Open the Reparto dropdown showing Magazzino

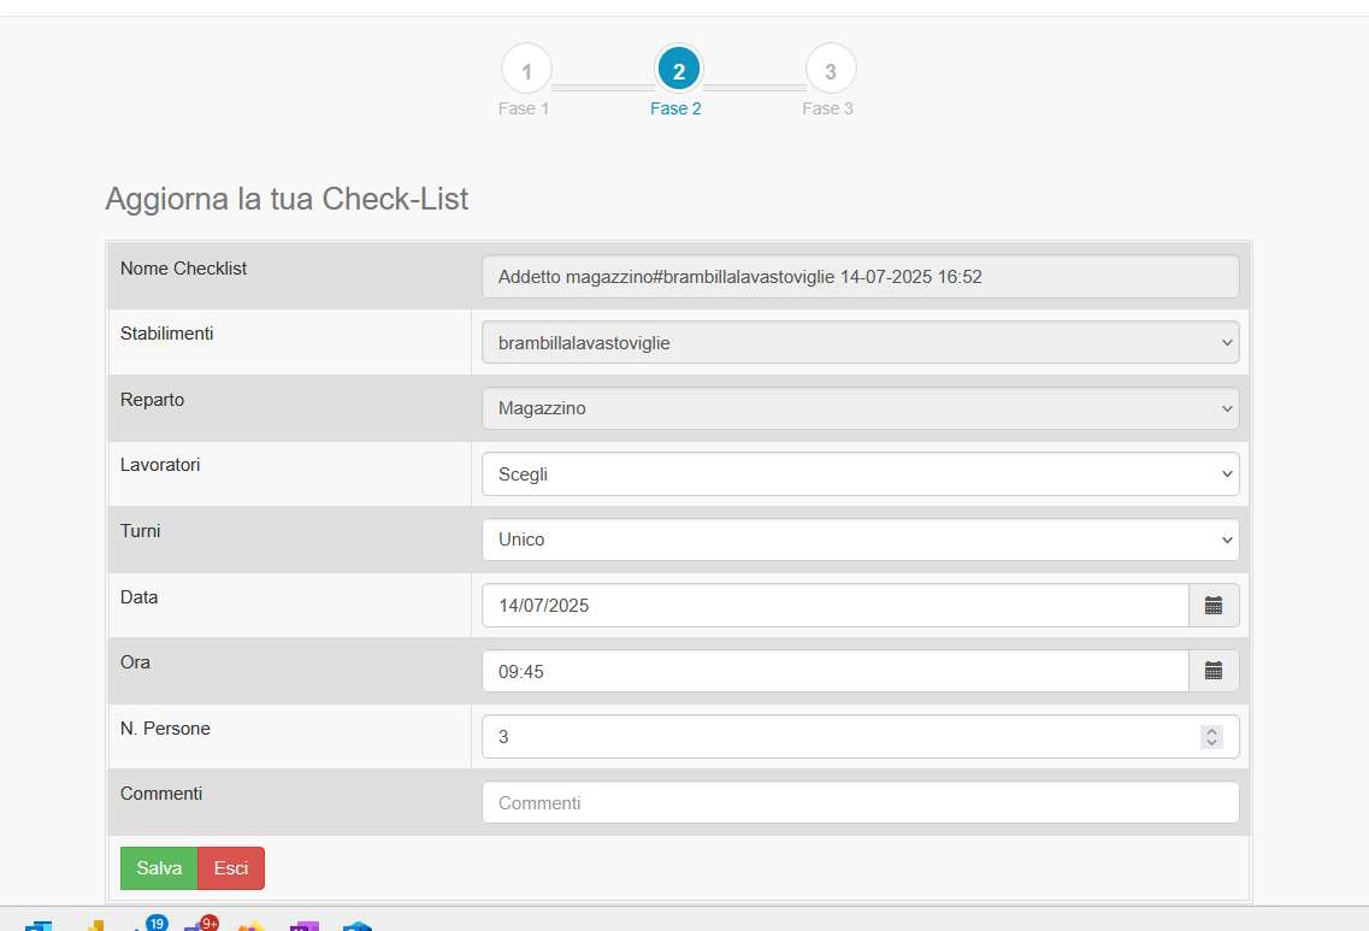coord(860,408)
